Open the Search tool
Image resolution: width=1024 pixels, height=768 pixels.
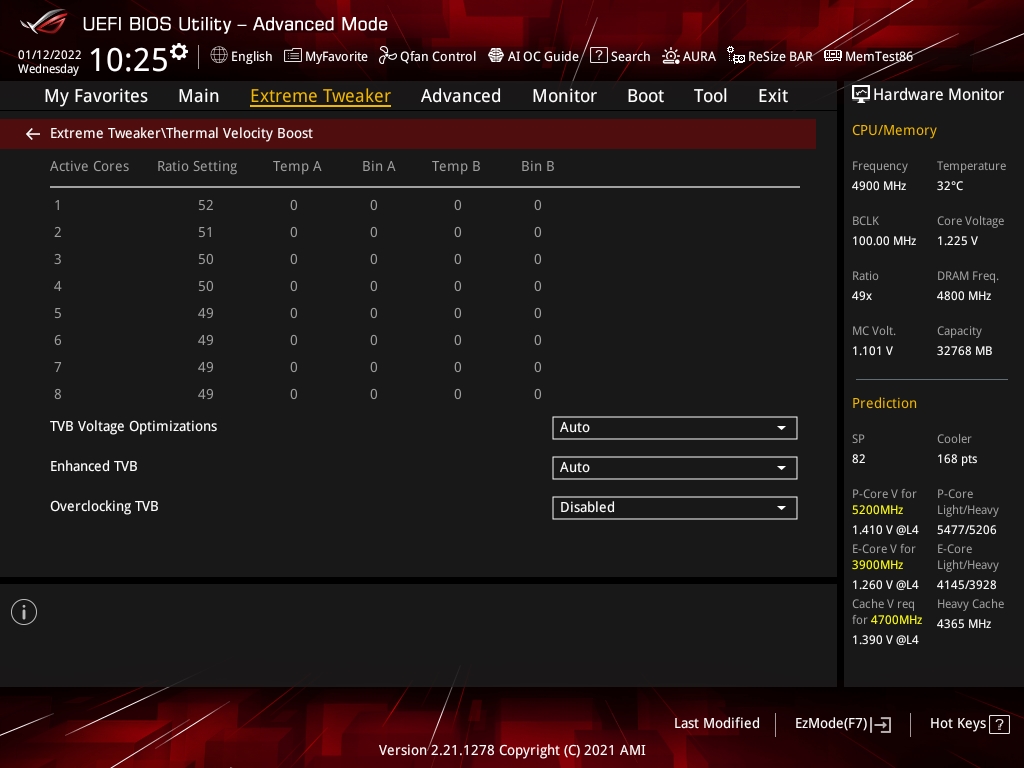pyautogui.click(x=620, y=56)
